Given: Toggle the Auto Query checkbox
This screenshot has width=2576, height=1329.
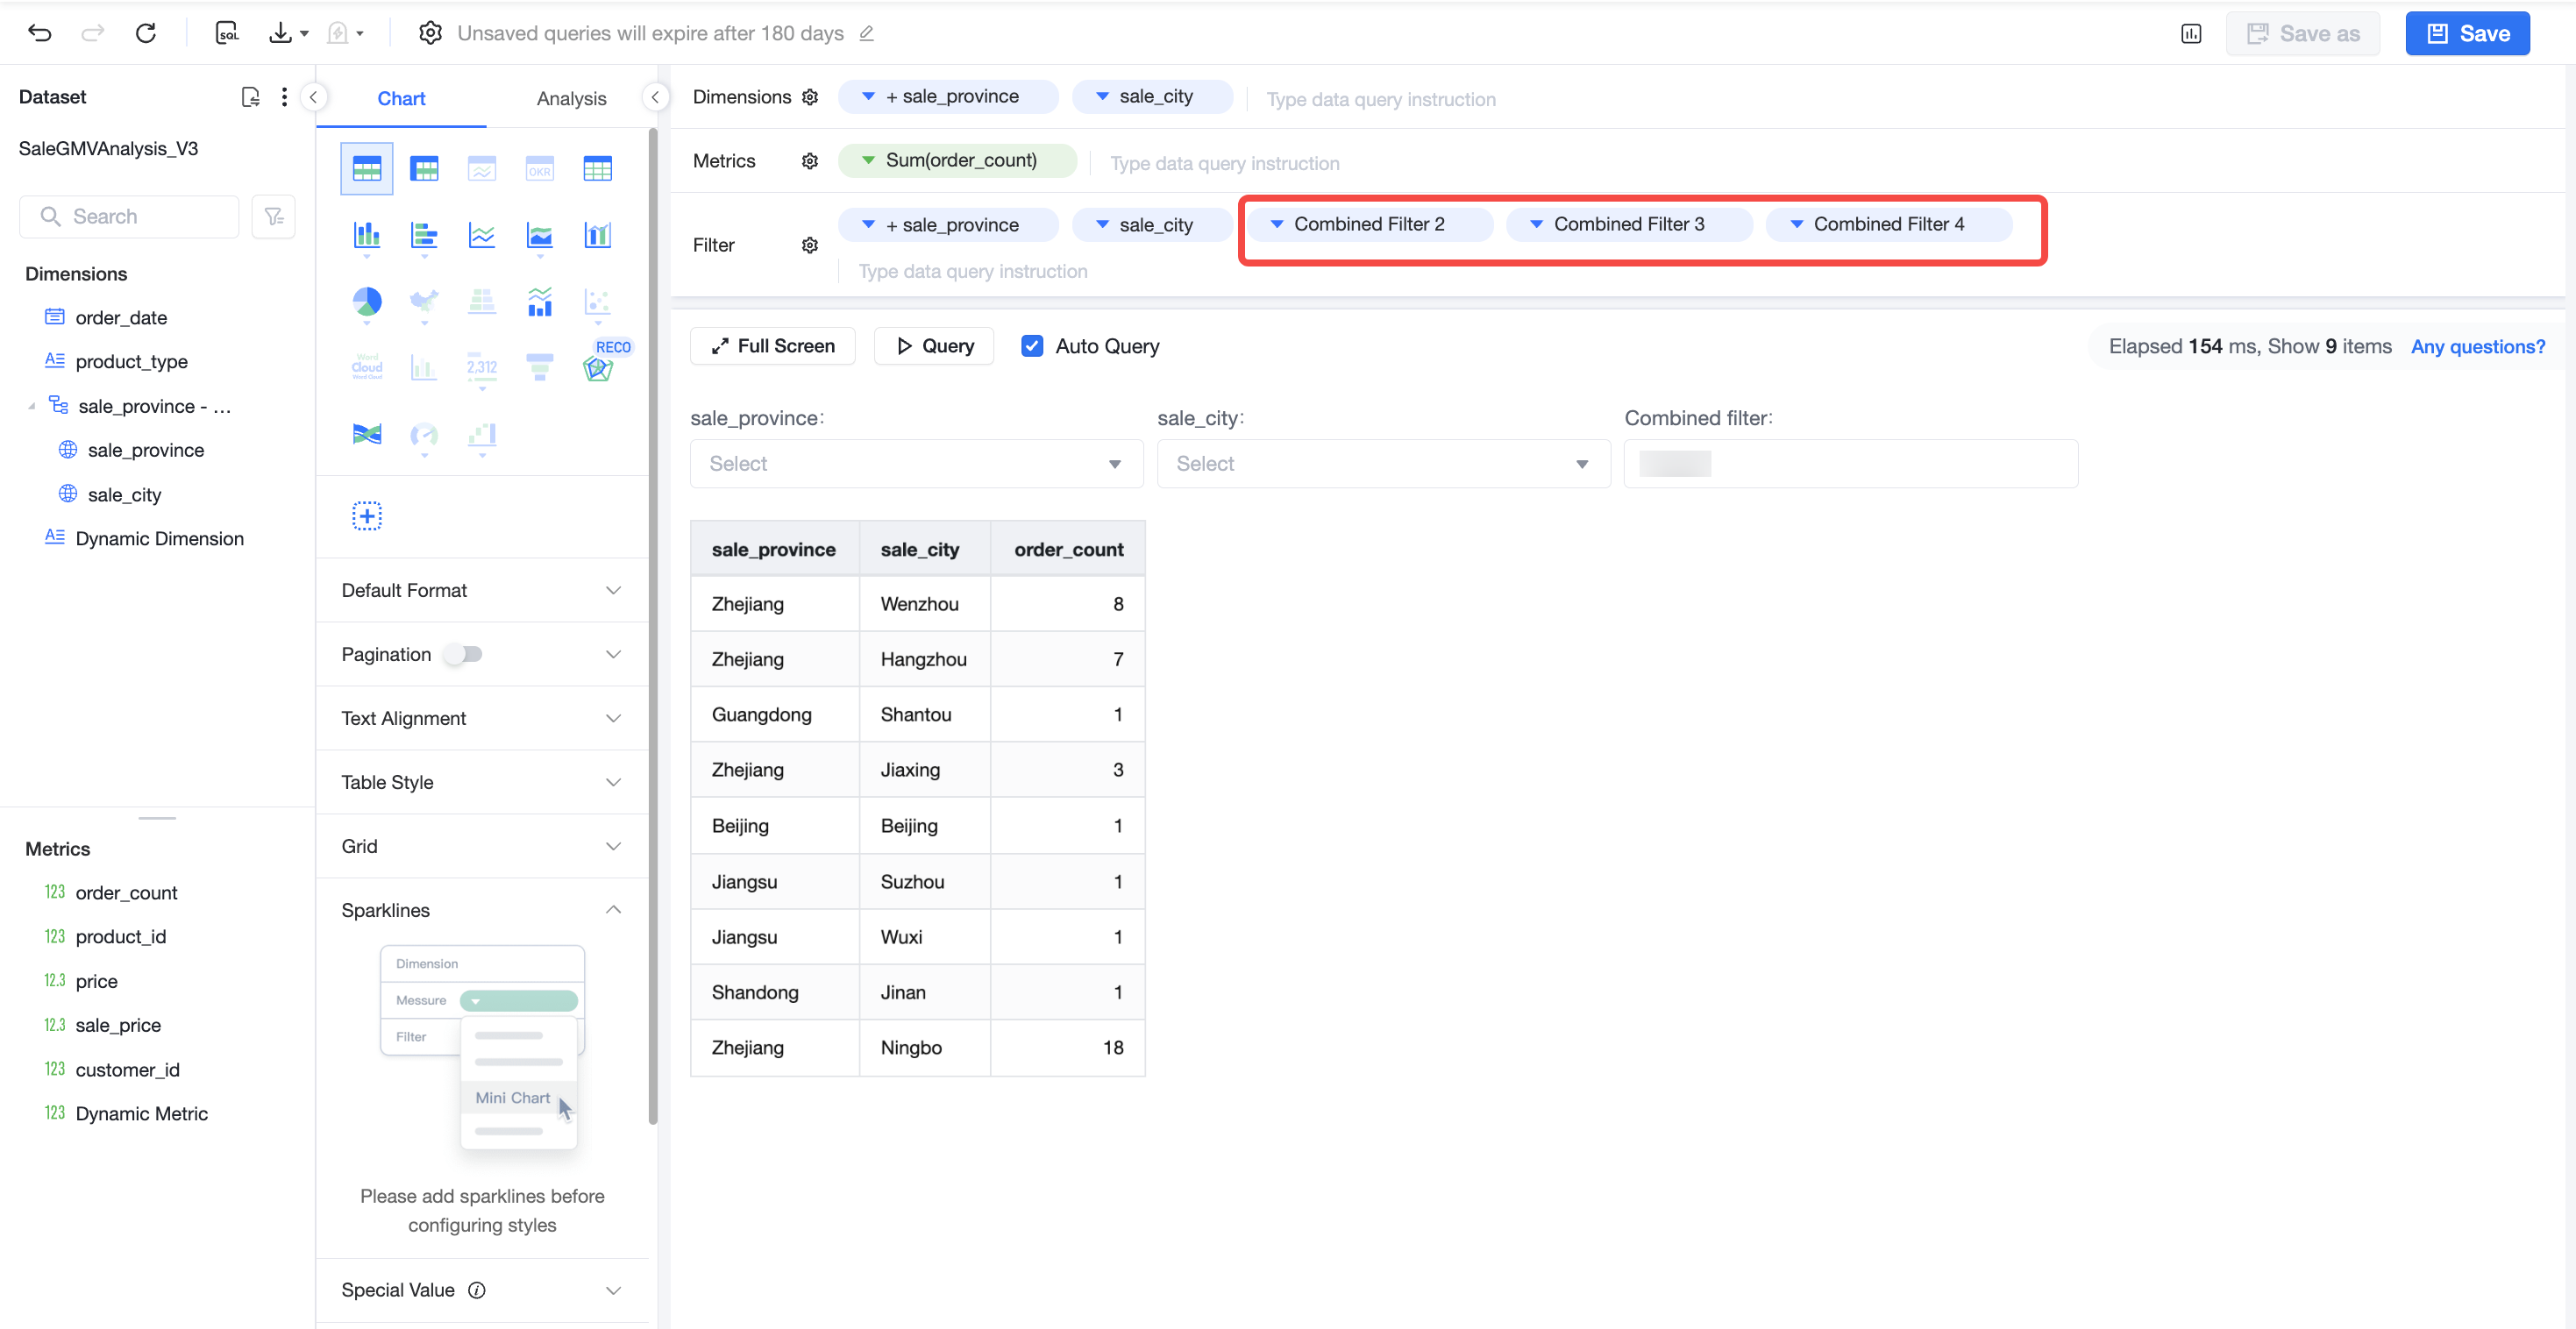Looking at the screenshot, I should [x=1032, y=346].
